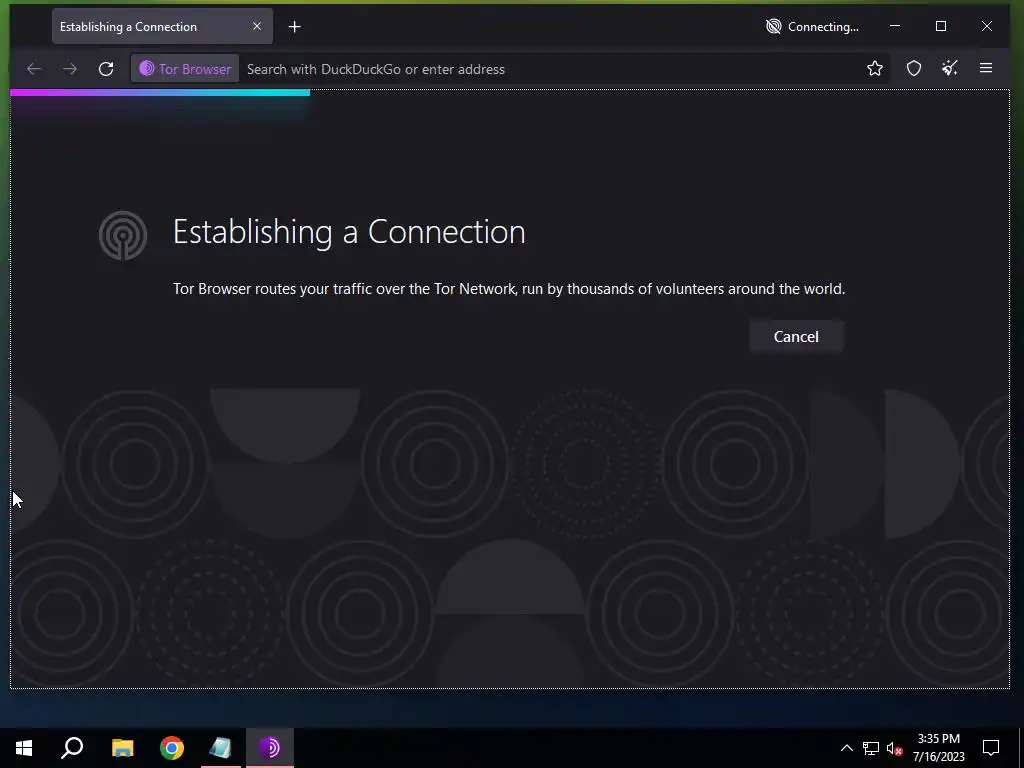This screenshot has height=768, width=1024.
Task: Cancel the Tor connection attempt
Action: click(x=796, y=336)
